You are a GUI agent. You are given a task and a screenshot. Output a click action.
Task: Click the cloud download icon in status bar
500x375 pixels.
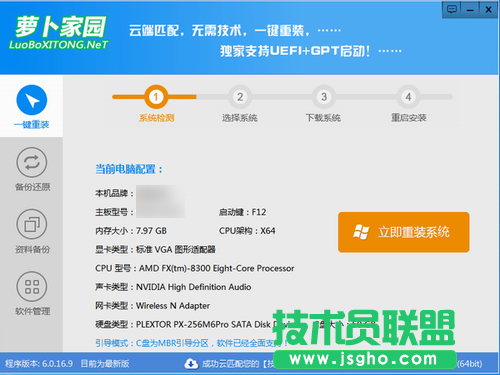click(x=191, y=364)
